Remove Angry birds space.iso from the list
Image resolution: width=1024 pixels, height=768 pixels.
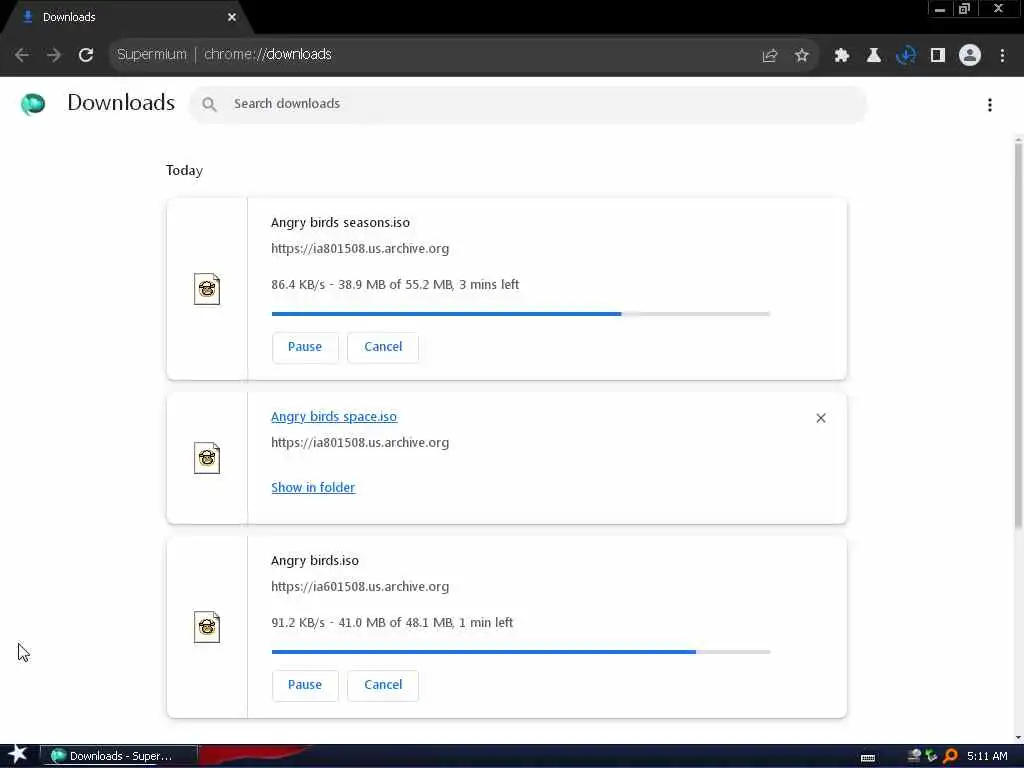(x=821, y=418)
